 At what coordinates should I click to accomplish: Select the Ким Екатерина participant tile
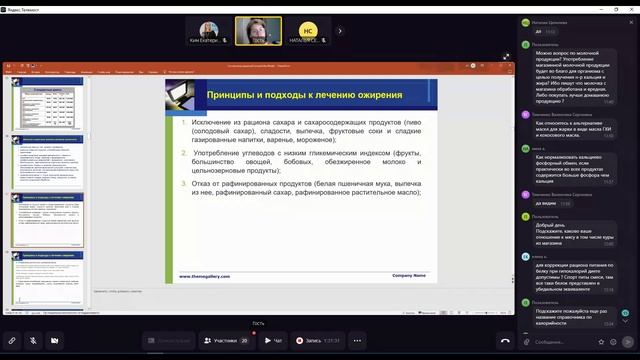pos(209,31)
